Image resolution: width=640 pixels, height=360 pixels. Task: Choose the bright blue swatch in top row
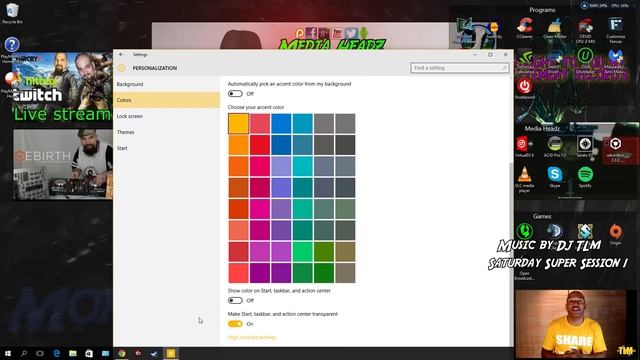281,124
